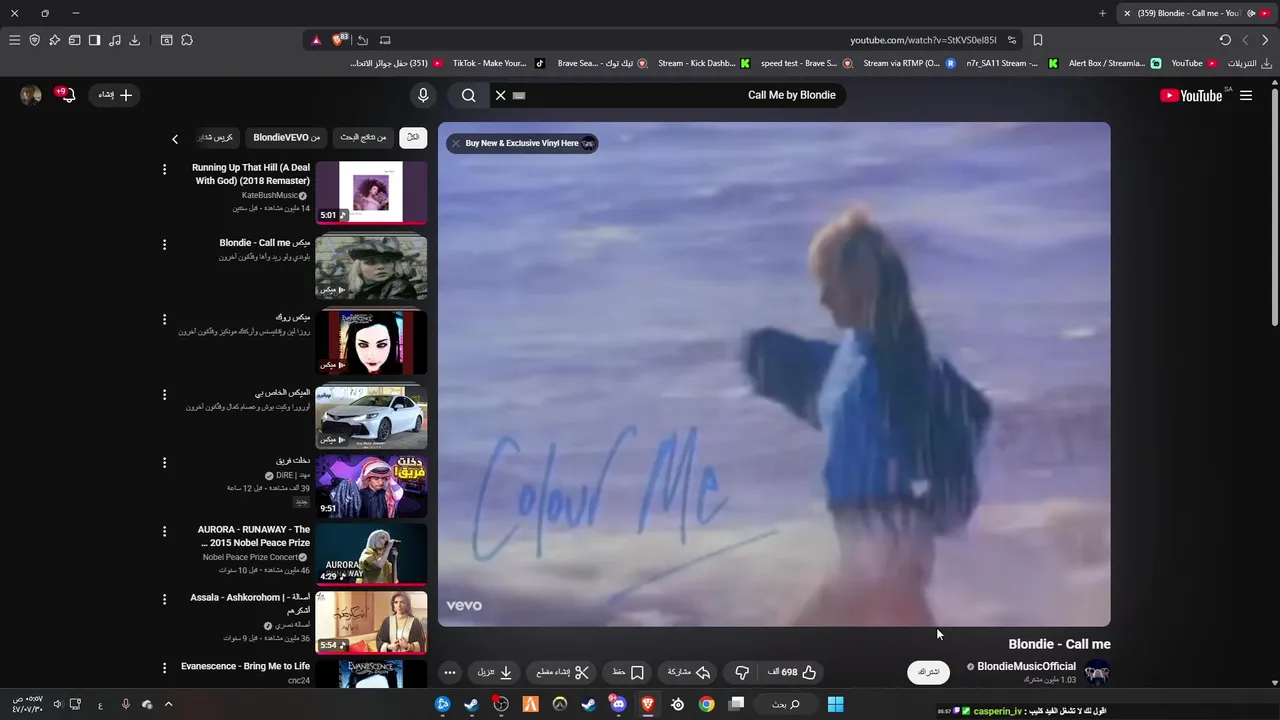Click the Create video plus button
The image size is (1280, 720).
pos(115,95)
